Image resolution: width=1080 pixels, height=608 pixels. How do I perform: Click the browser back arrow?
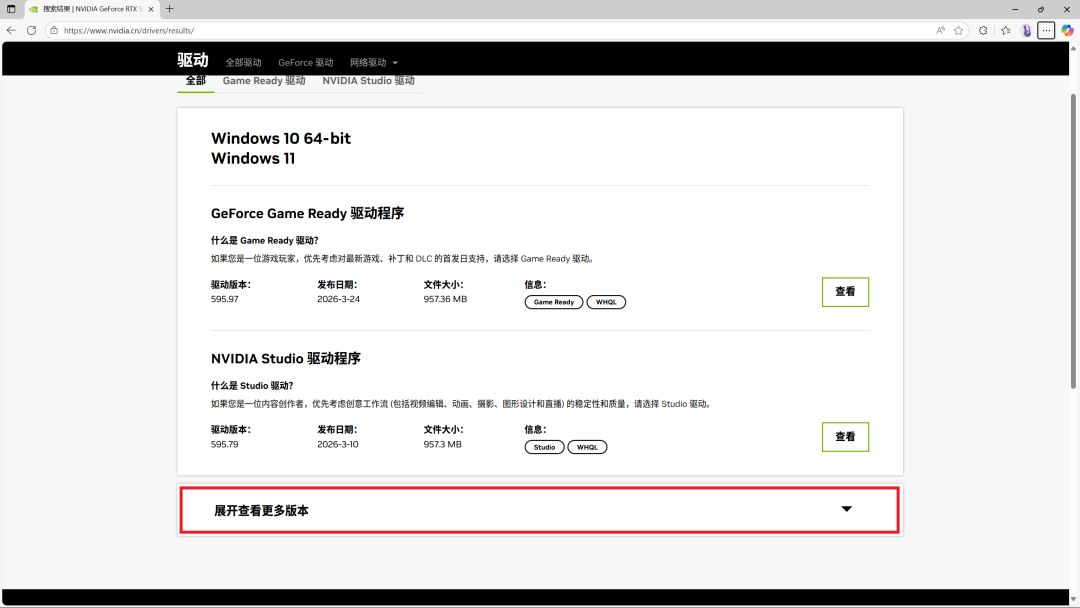[x=11, y=30]
